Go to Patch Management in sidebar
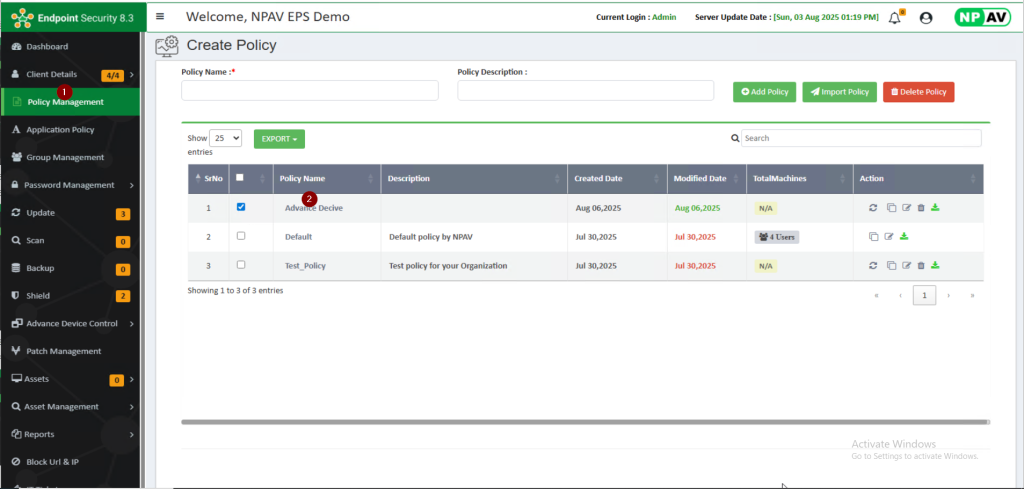Screen dimensions: 1024x489 (63, 351)
